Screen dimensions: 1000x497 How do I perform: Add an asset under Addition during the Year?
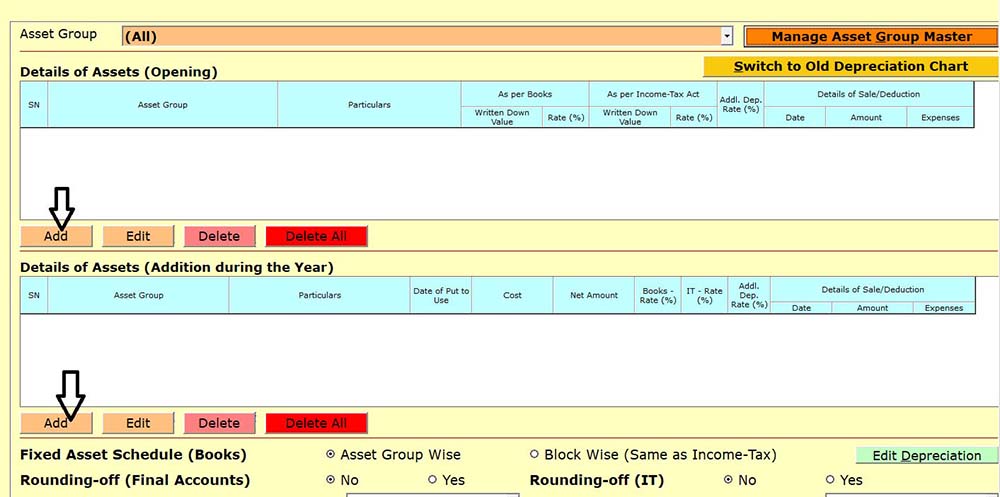pos(56,423)
